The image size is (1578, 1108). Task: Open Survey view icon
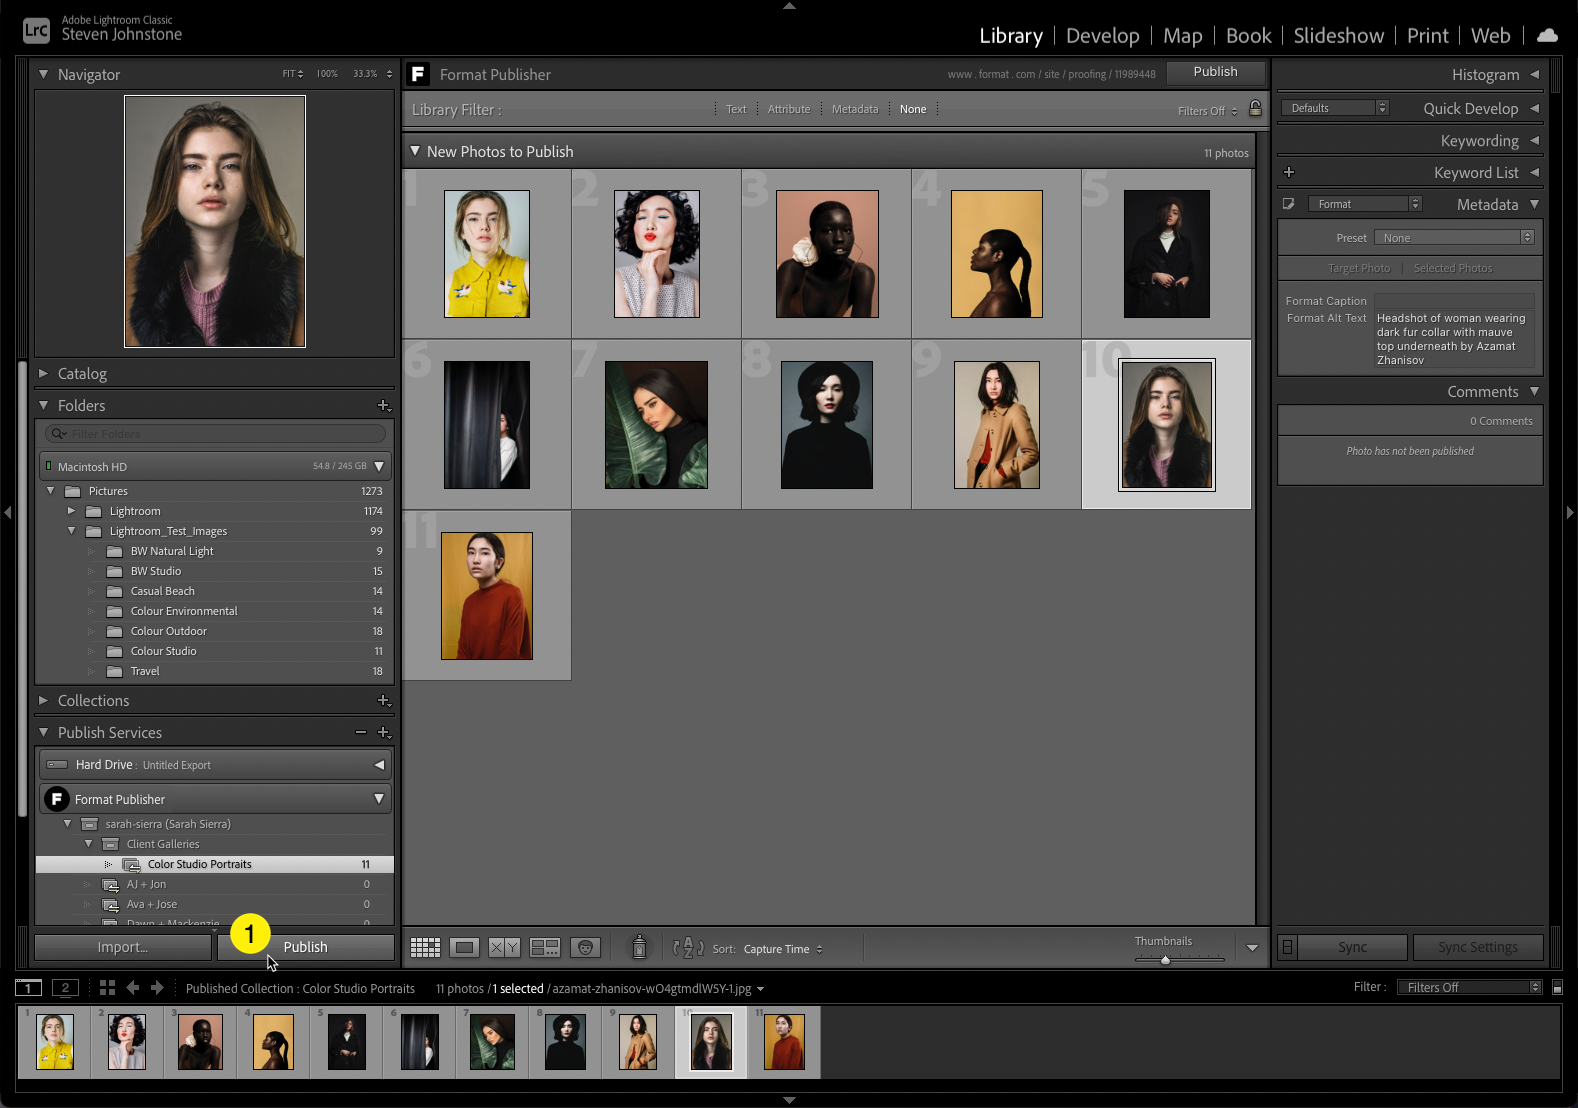(x=545, y=948)
